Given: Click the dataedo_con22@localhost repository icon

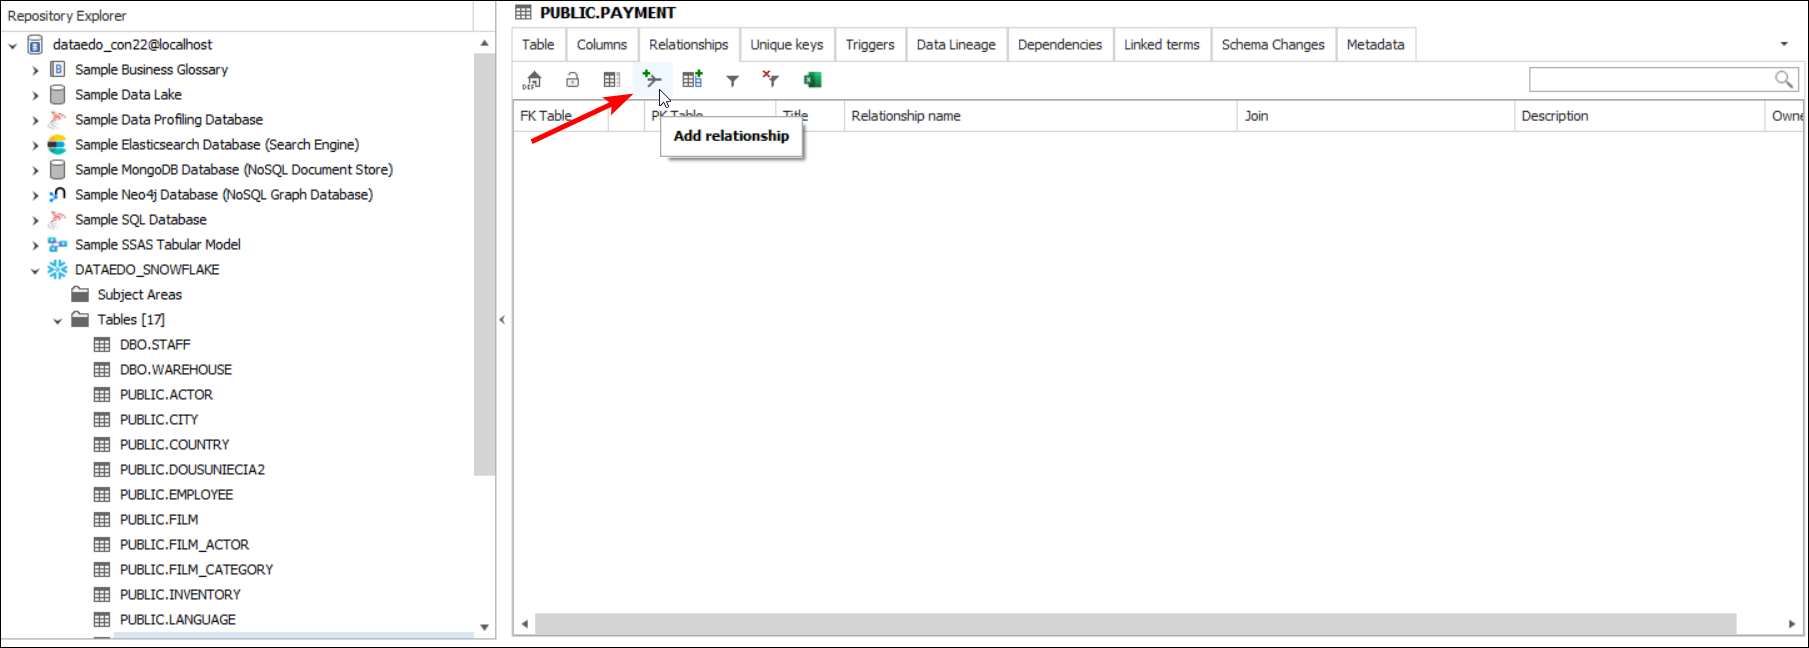Looking at the screenshot, I should [35, 44].
